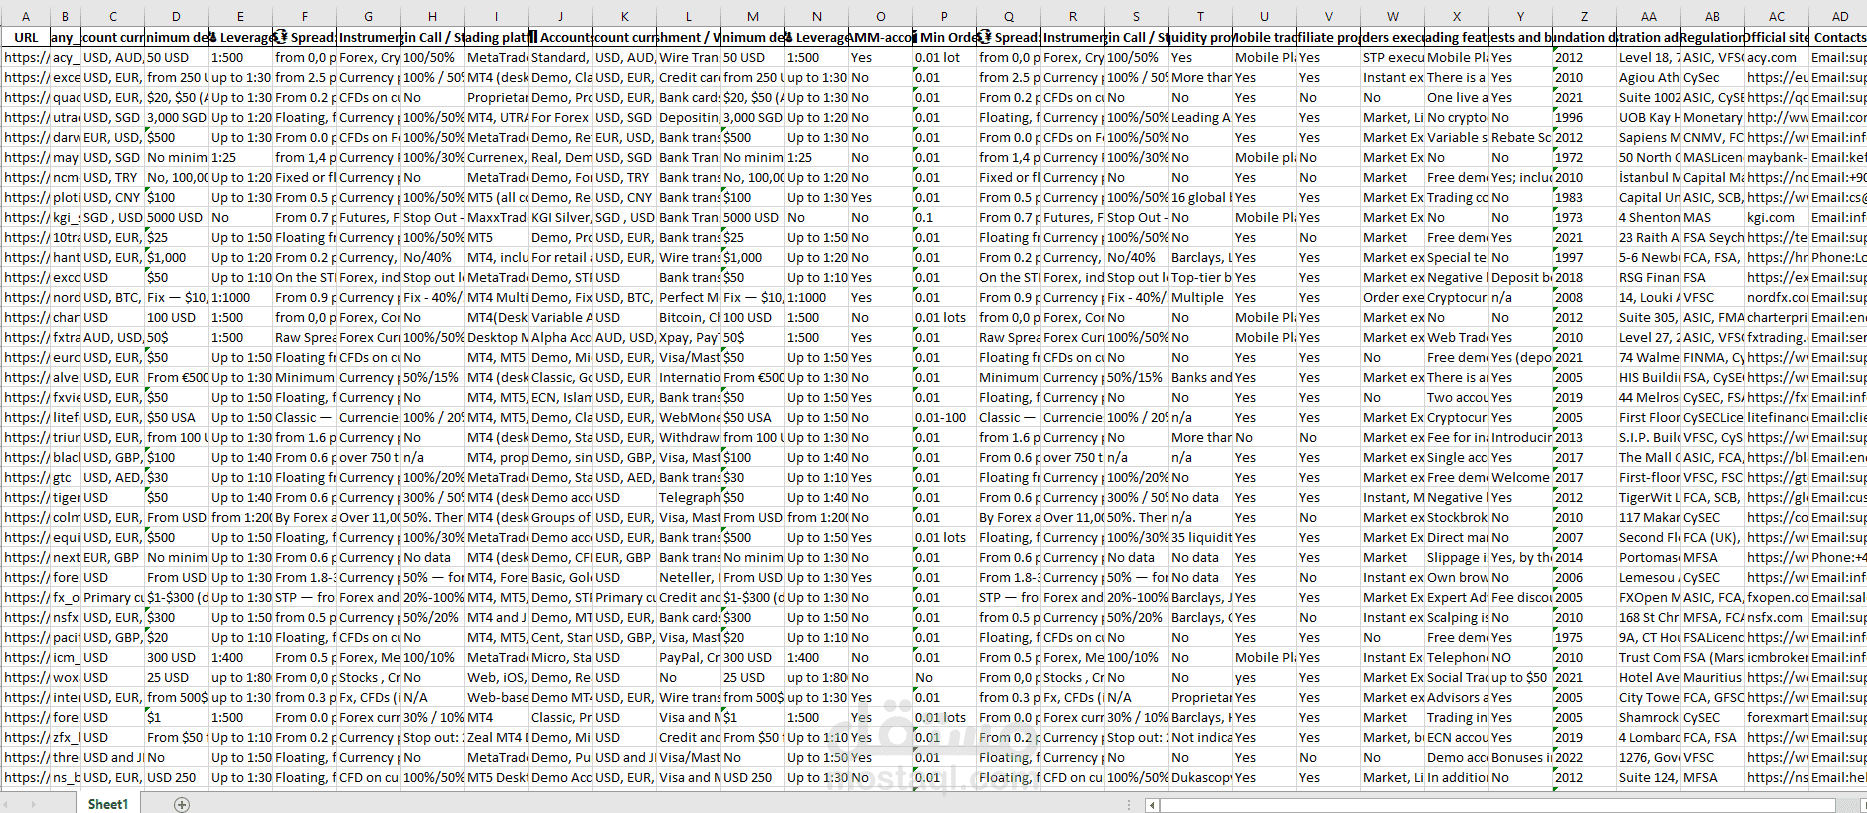Screen dimensions: 1867x813
Task: Select the Trust Com cell
Action: point(1648,657)
